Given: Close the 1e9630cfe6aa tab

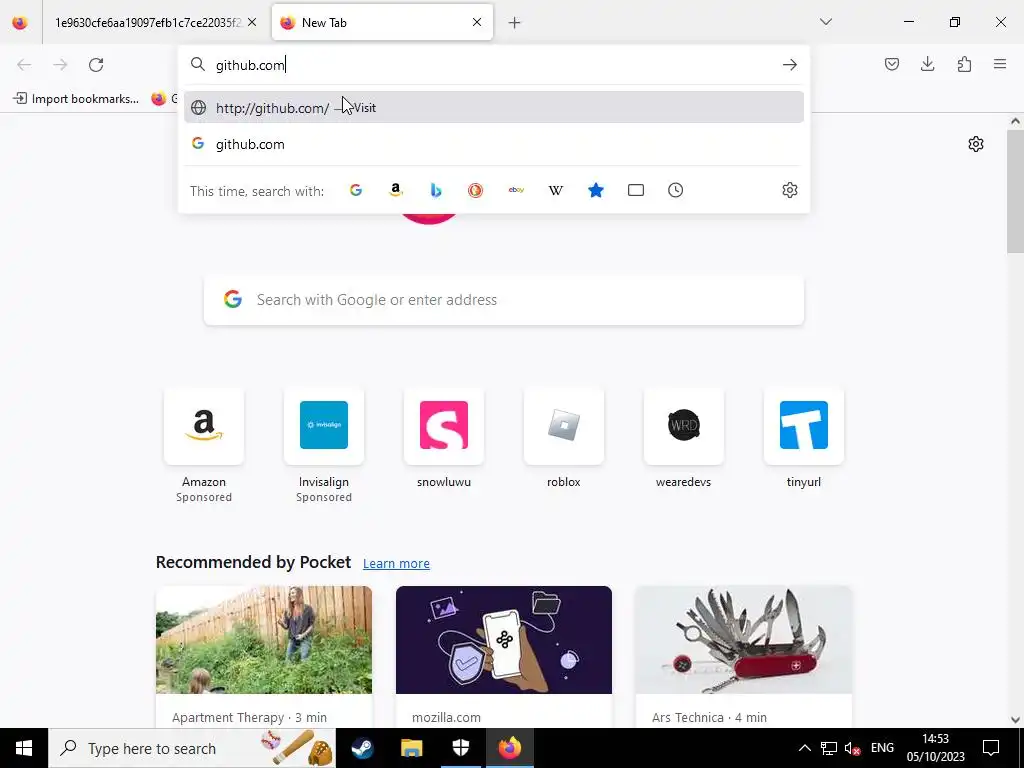Looking at the screenshot, I should pyautogui.click(x=252, y=22).
